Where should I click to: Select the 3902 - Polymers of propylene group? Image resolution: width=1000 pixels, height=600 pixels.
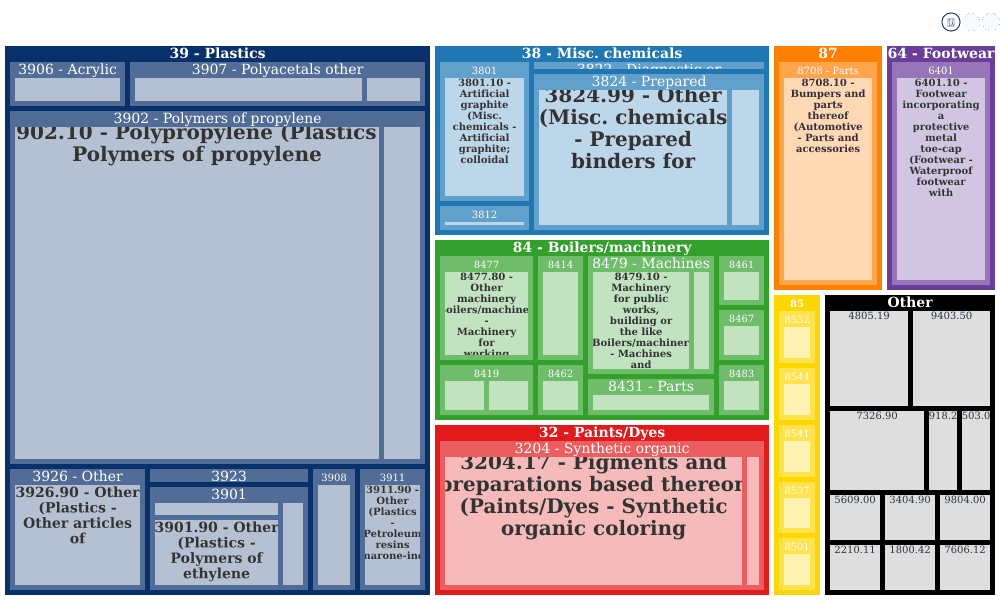point(217,119)
